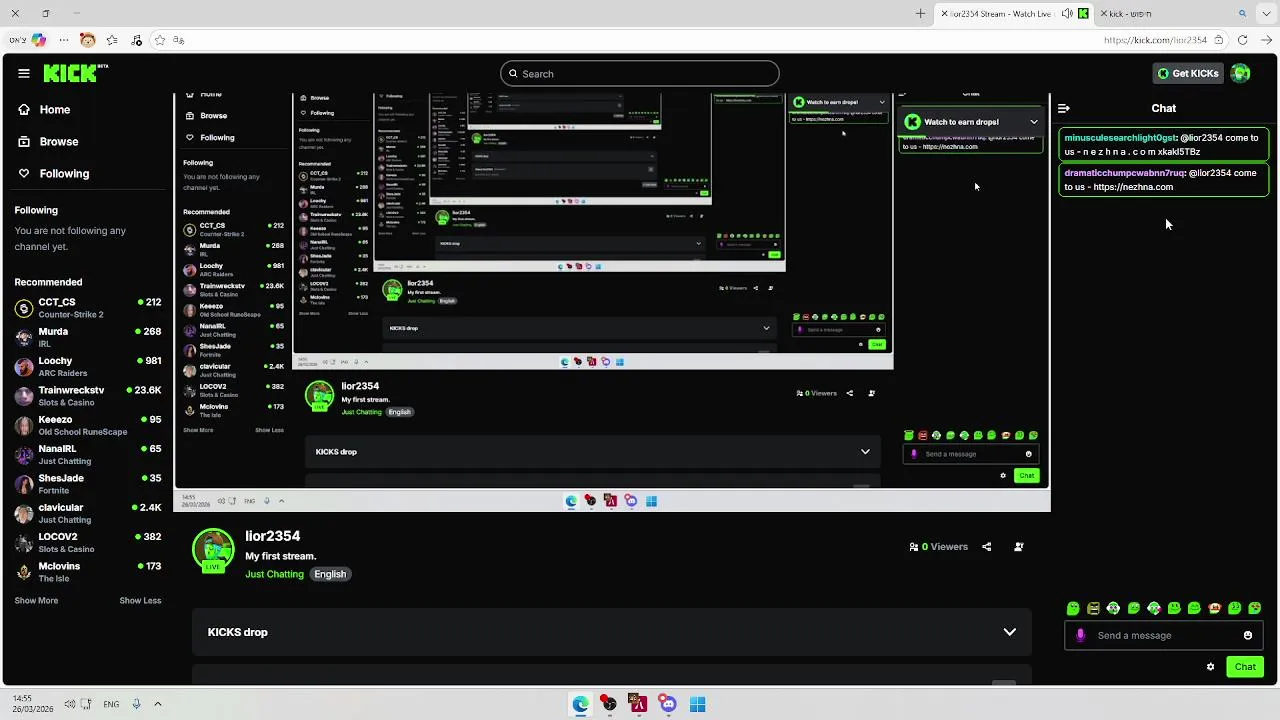Viewport: 1280px width, 720px height.
Task: Click dramaticchumpcwabnn7ruq username in chat
Action: pyautogui.click(x=1125, y=173)
